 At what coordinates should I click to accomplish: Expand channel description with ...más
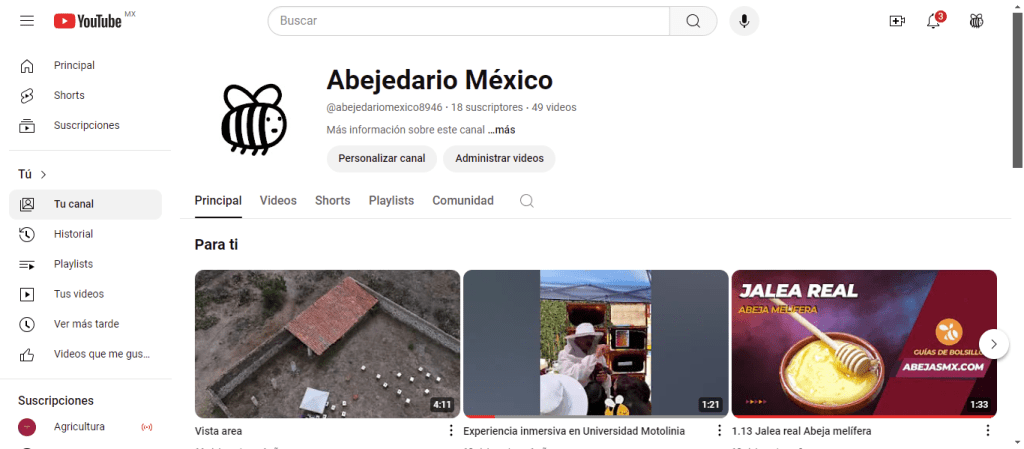click(x=502, y=130)
